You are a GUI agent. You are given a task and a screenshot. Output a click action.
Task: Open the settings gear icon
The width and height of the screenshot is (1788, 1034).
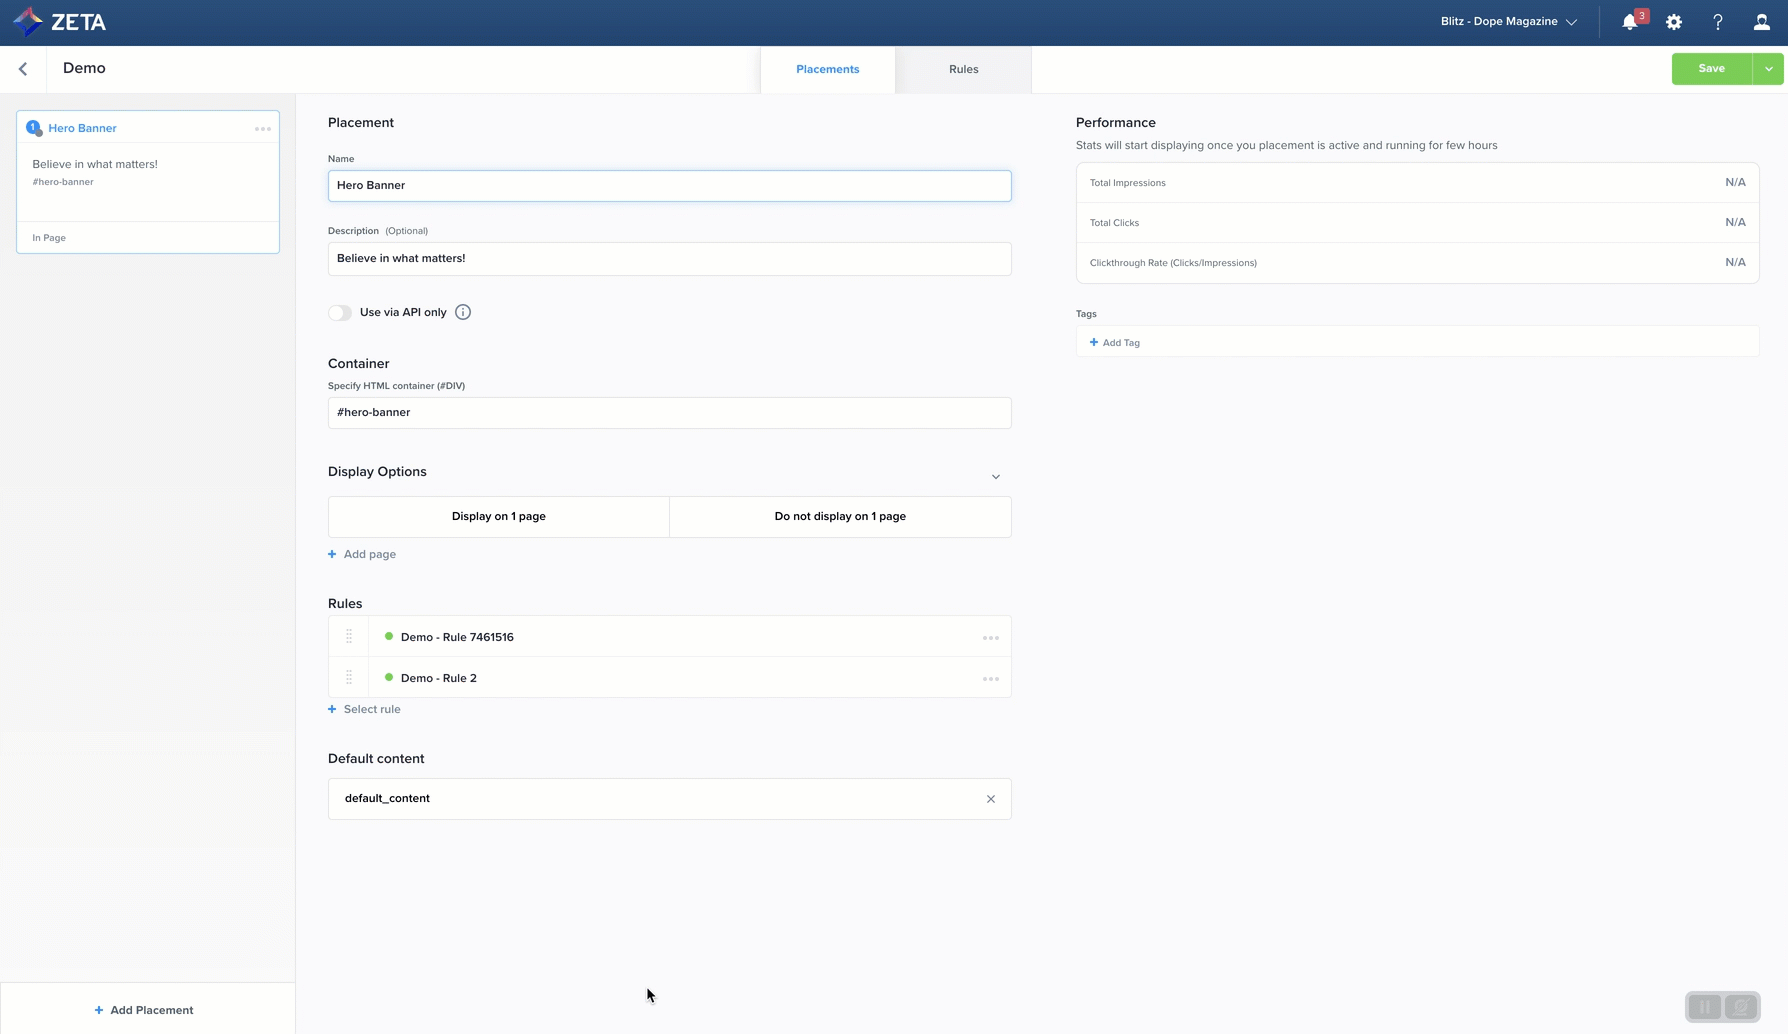[x=1674, y=22]
